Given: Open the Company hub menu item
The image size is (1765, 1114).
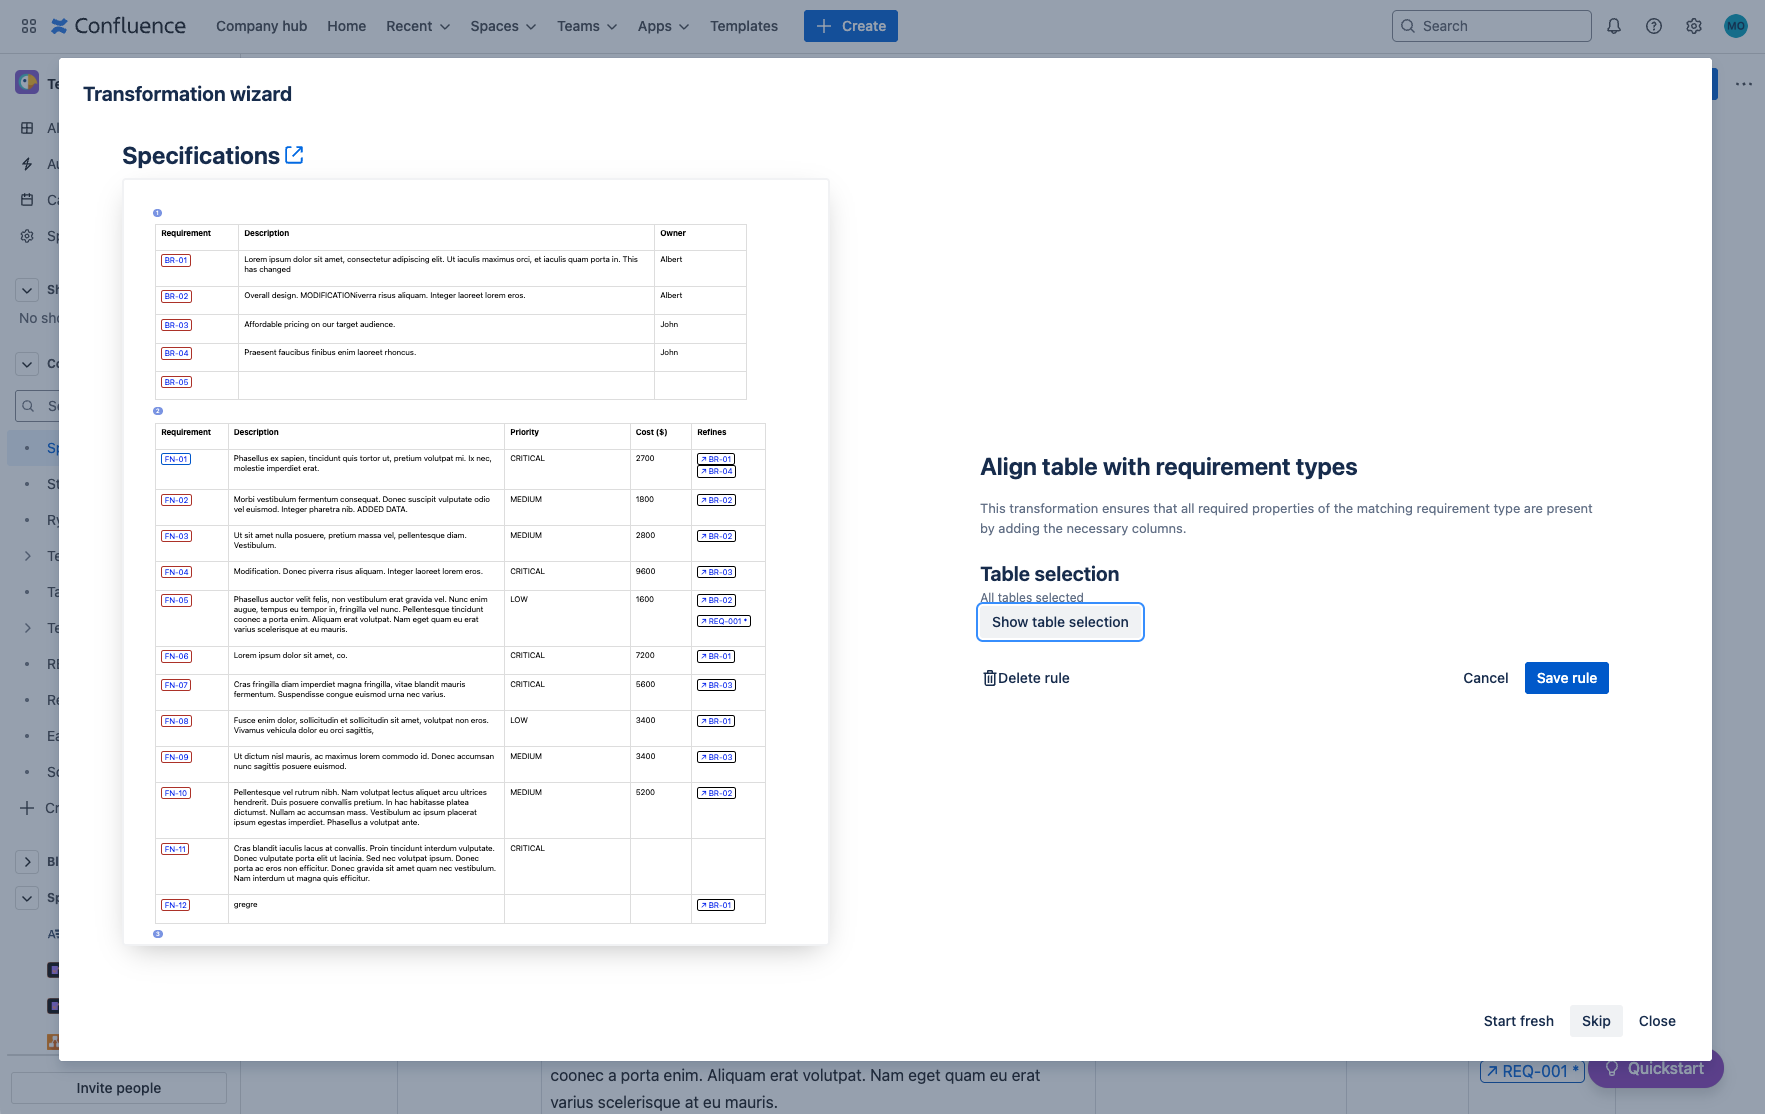Looking at the screenshot, I should coord(261,26).
